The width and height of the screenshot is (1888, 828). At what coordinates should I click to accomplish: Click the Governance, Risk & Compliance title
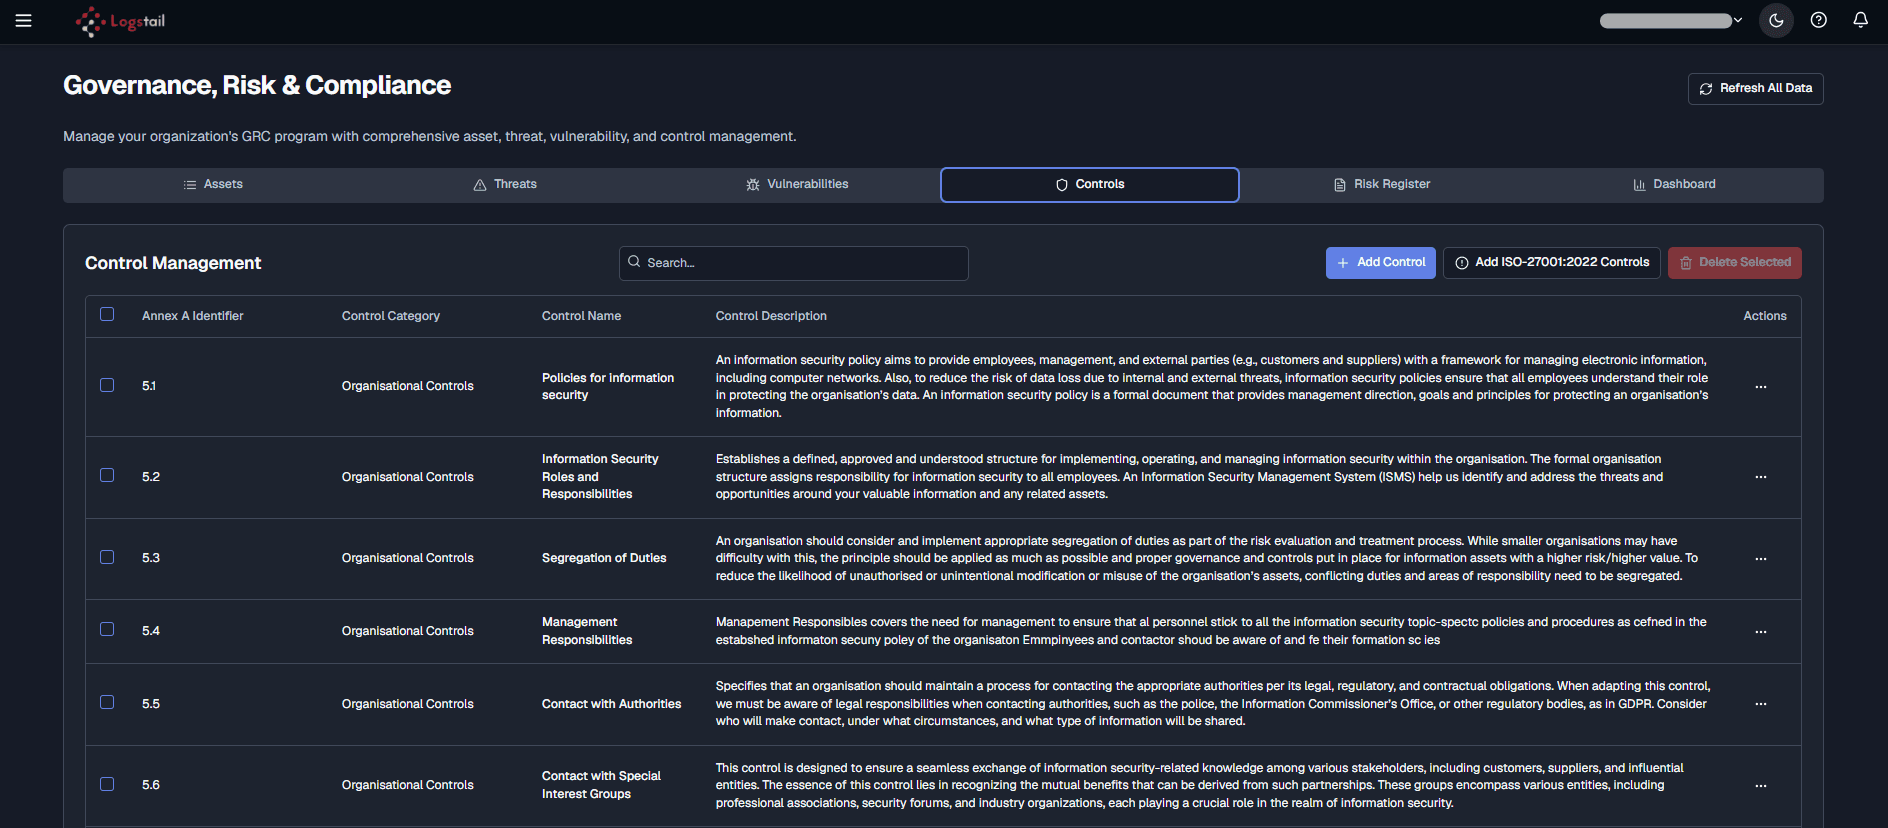click(x=257, y=85)
